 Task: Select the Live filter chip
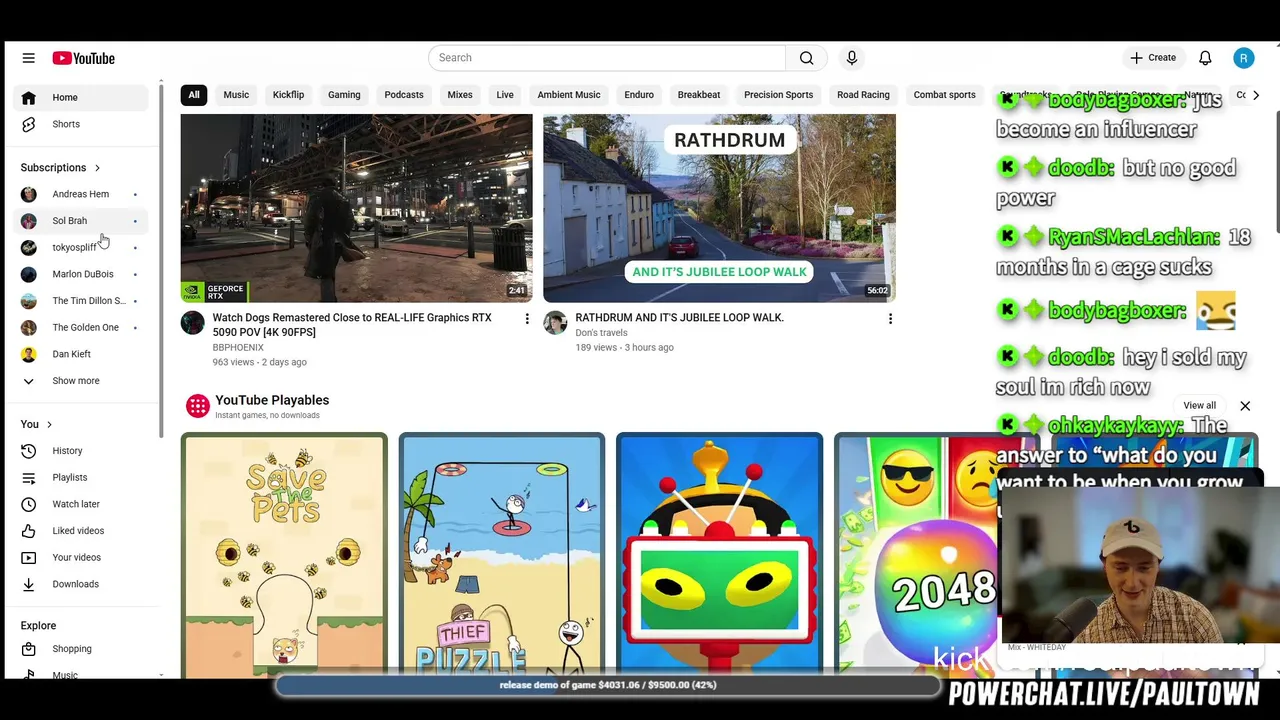tap(505, 95)
